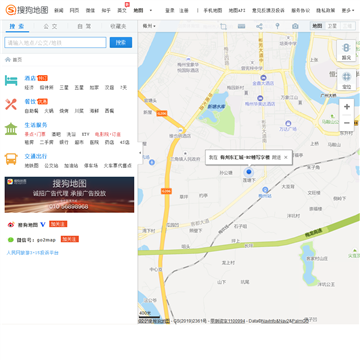Click the camera snapshot icon
This screenshot has width=360, height=360.
pos(295,26)
